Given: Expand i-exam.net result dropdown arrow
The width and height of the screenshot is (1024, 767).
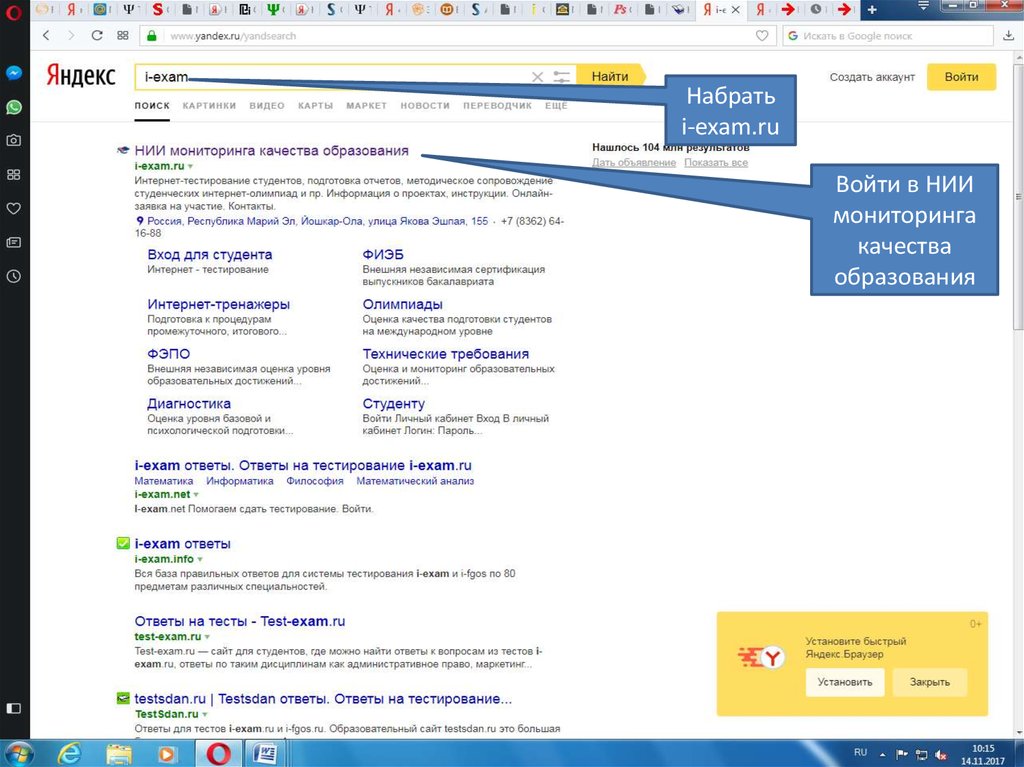Looking at the screenshot, I should pos(196,495).
